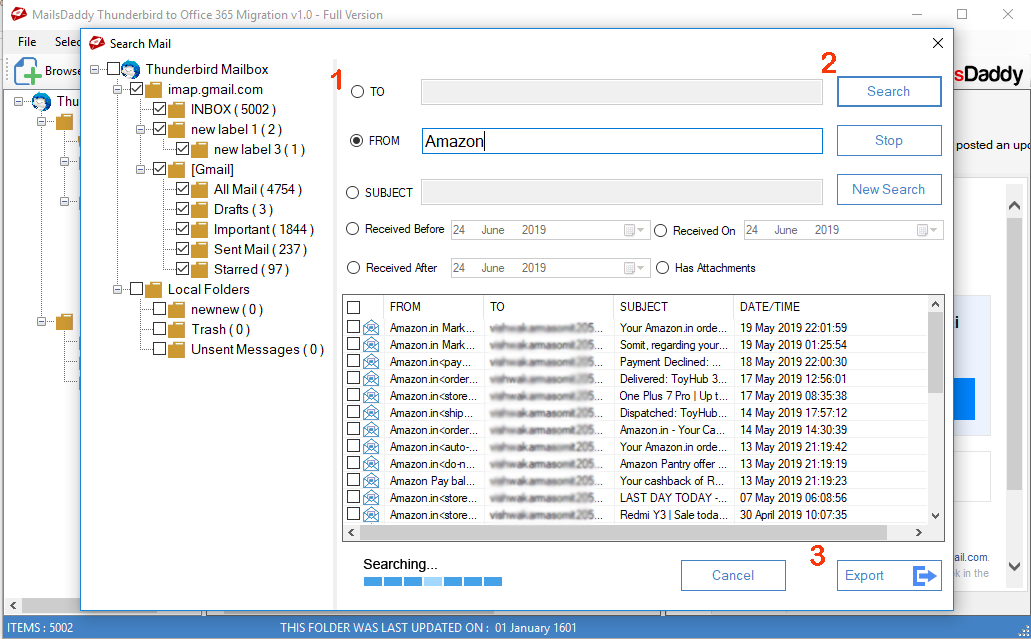Click the Browse add-file icon in main window

pos(28,70)
